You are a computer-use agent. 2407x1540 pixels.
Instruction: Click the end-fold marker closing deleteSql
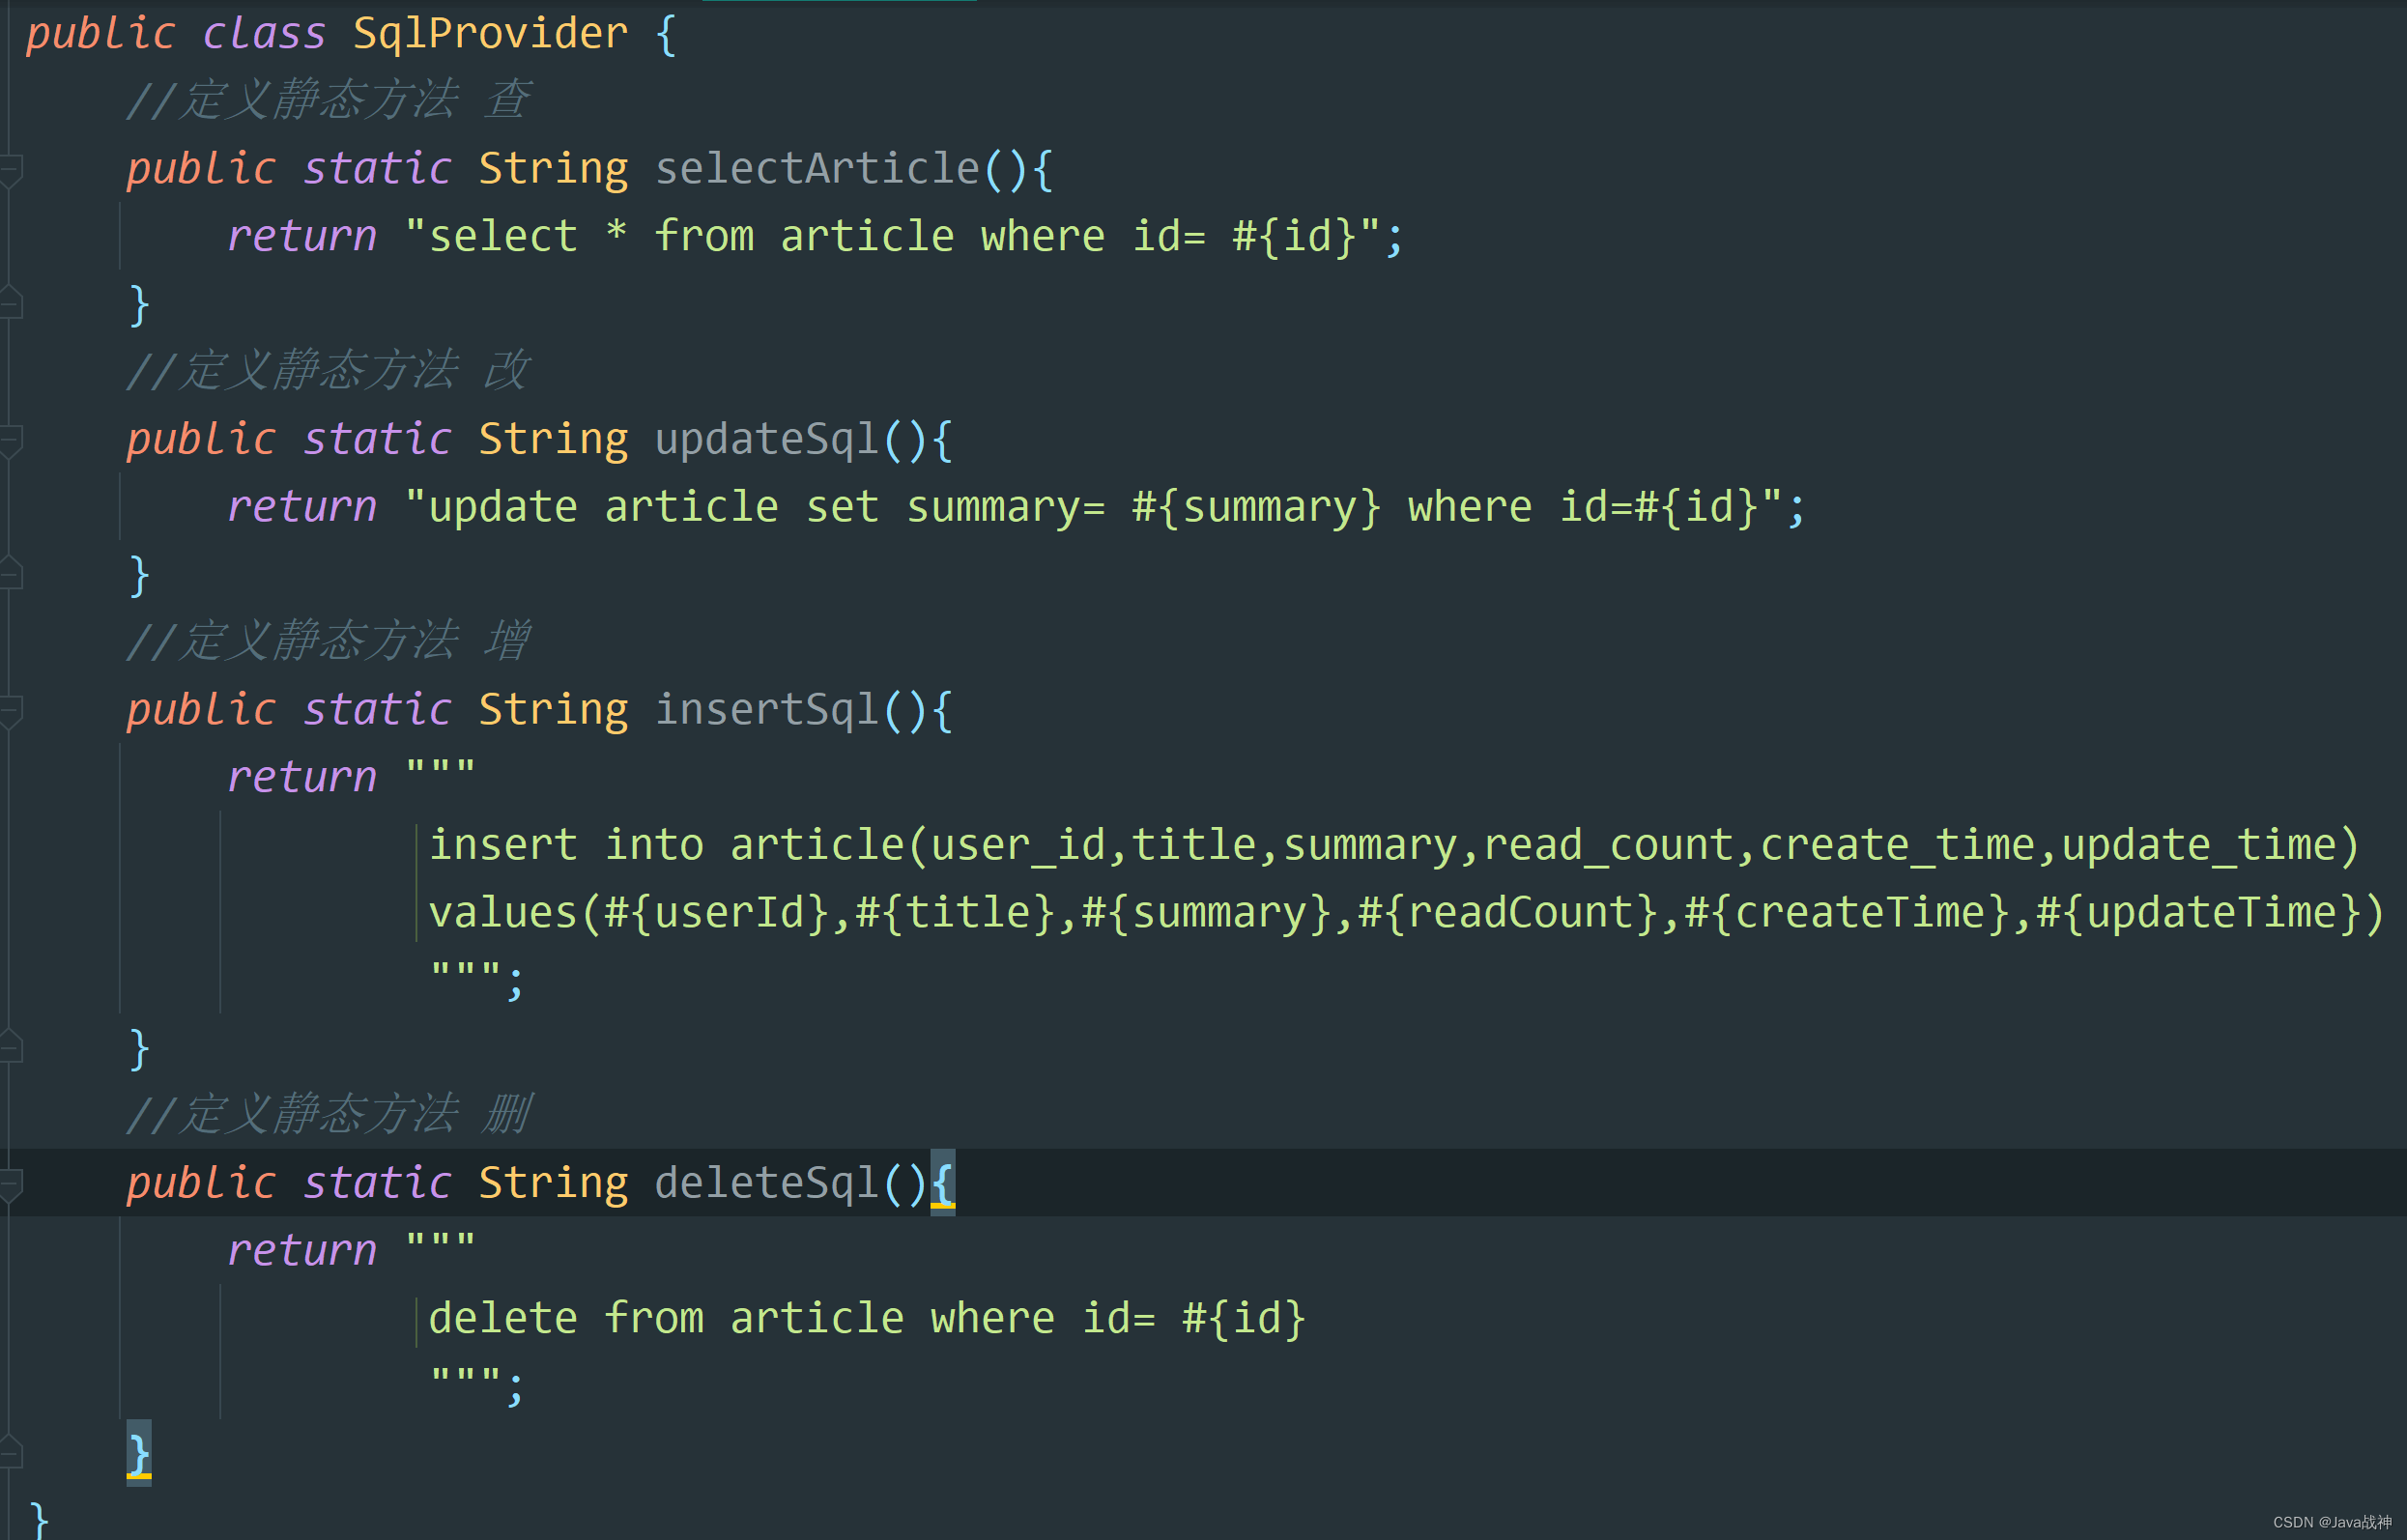point(11,1453)
